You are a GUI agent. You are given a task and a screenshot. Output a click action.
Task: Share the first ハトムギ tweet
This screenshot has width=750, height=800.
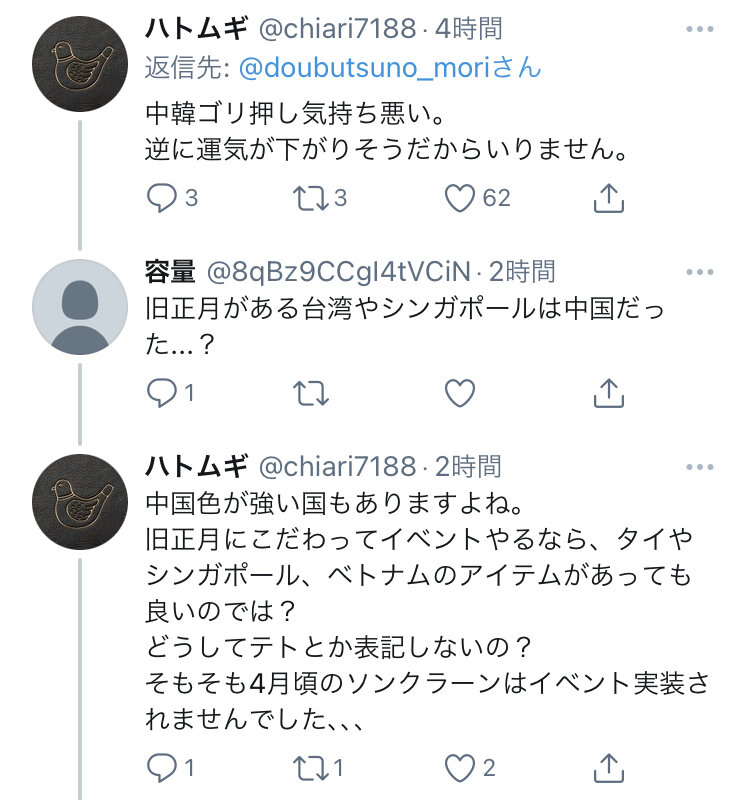click(608, 199)
